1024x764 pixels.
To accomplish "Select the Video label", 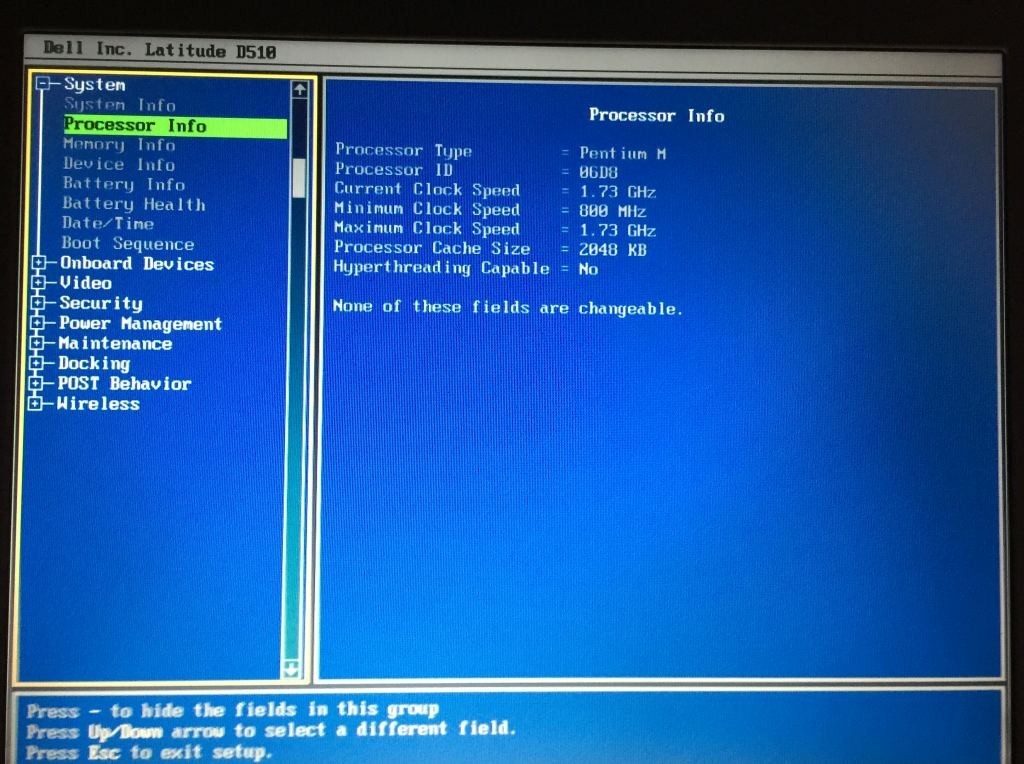I will [x=85, y=283].
